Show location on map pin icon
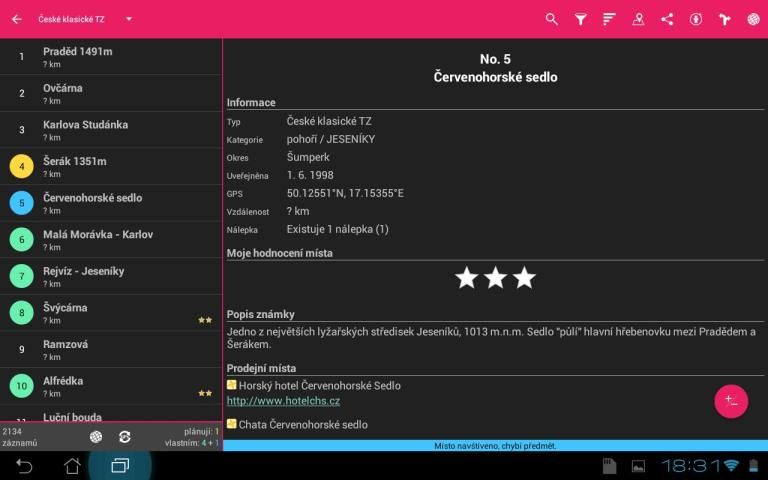The width and height of the screenshot is (768, 480). pyautogui.click(x=638, y=19)
